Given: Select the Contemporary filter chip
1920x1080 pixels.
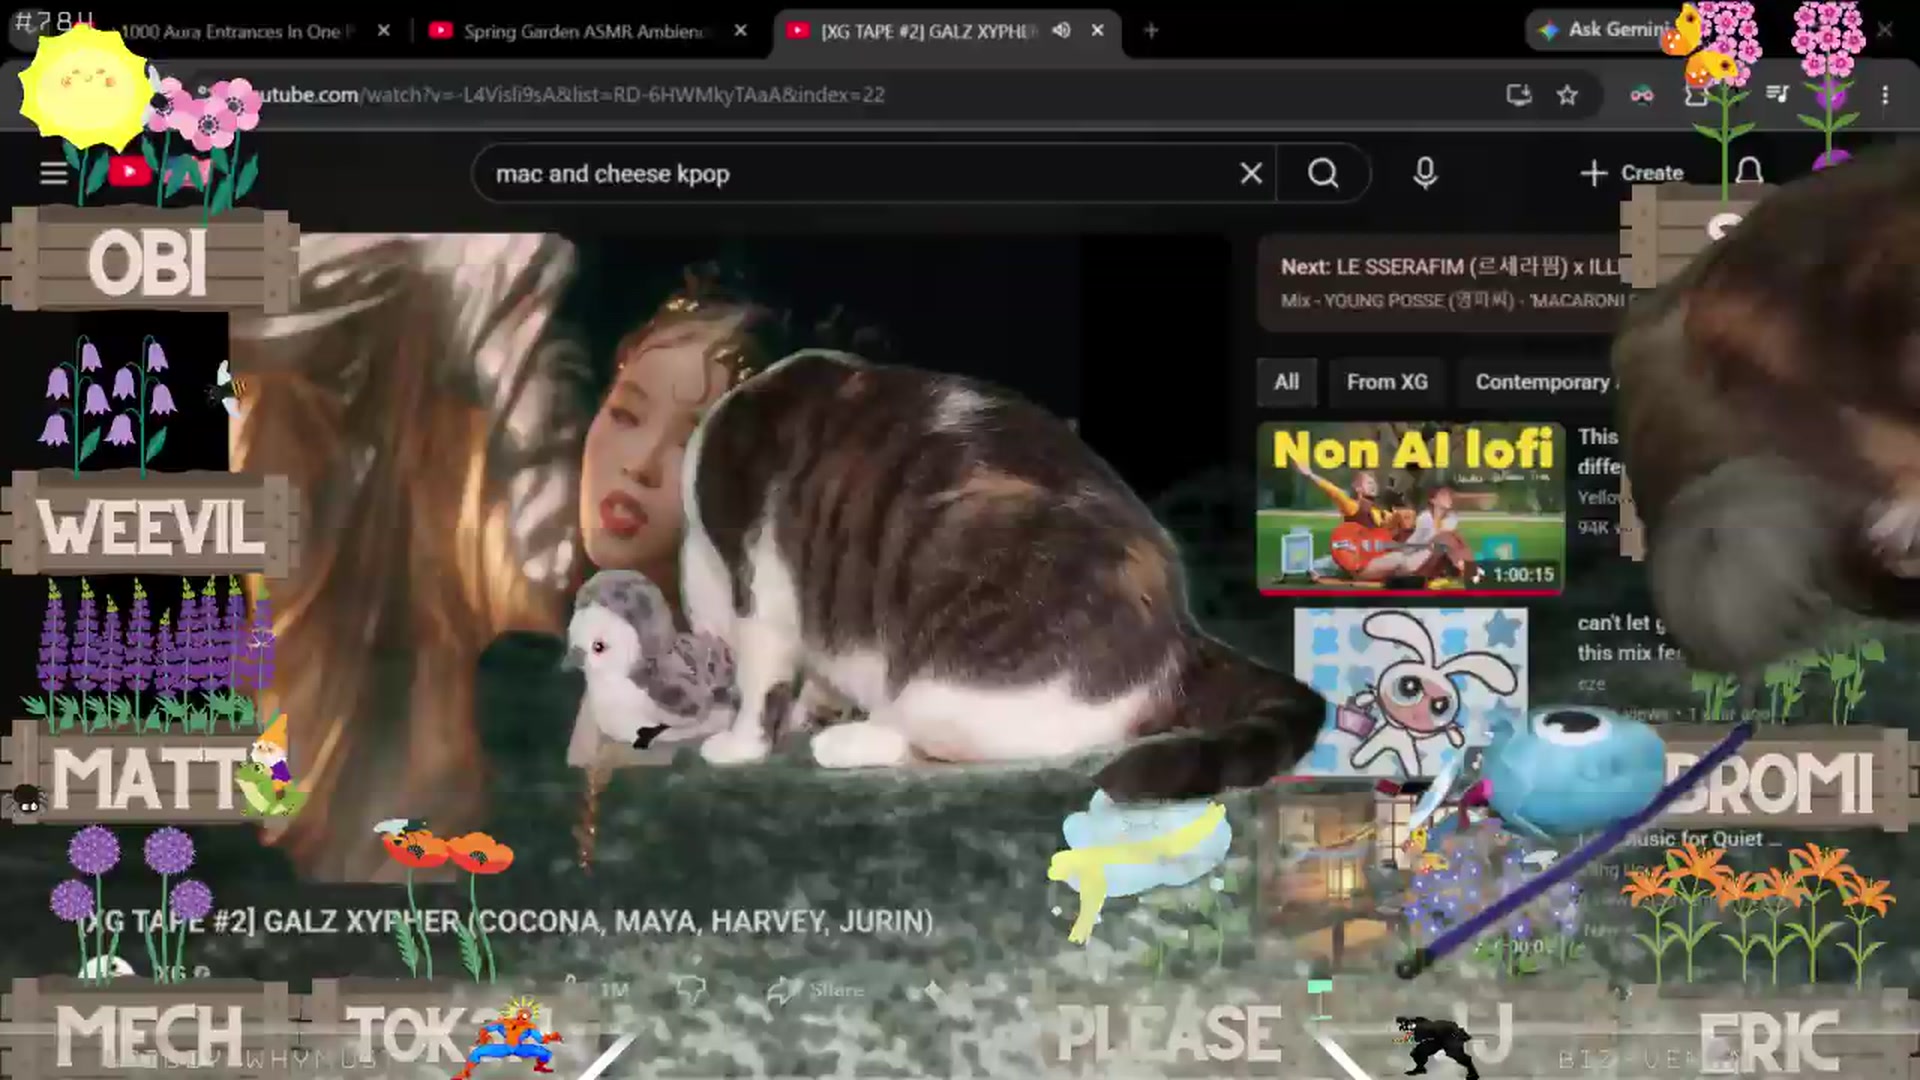Looking at the screenshot, I should click(1541, 382).
